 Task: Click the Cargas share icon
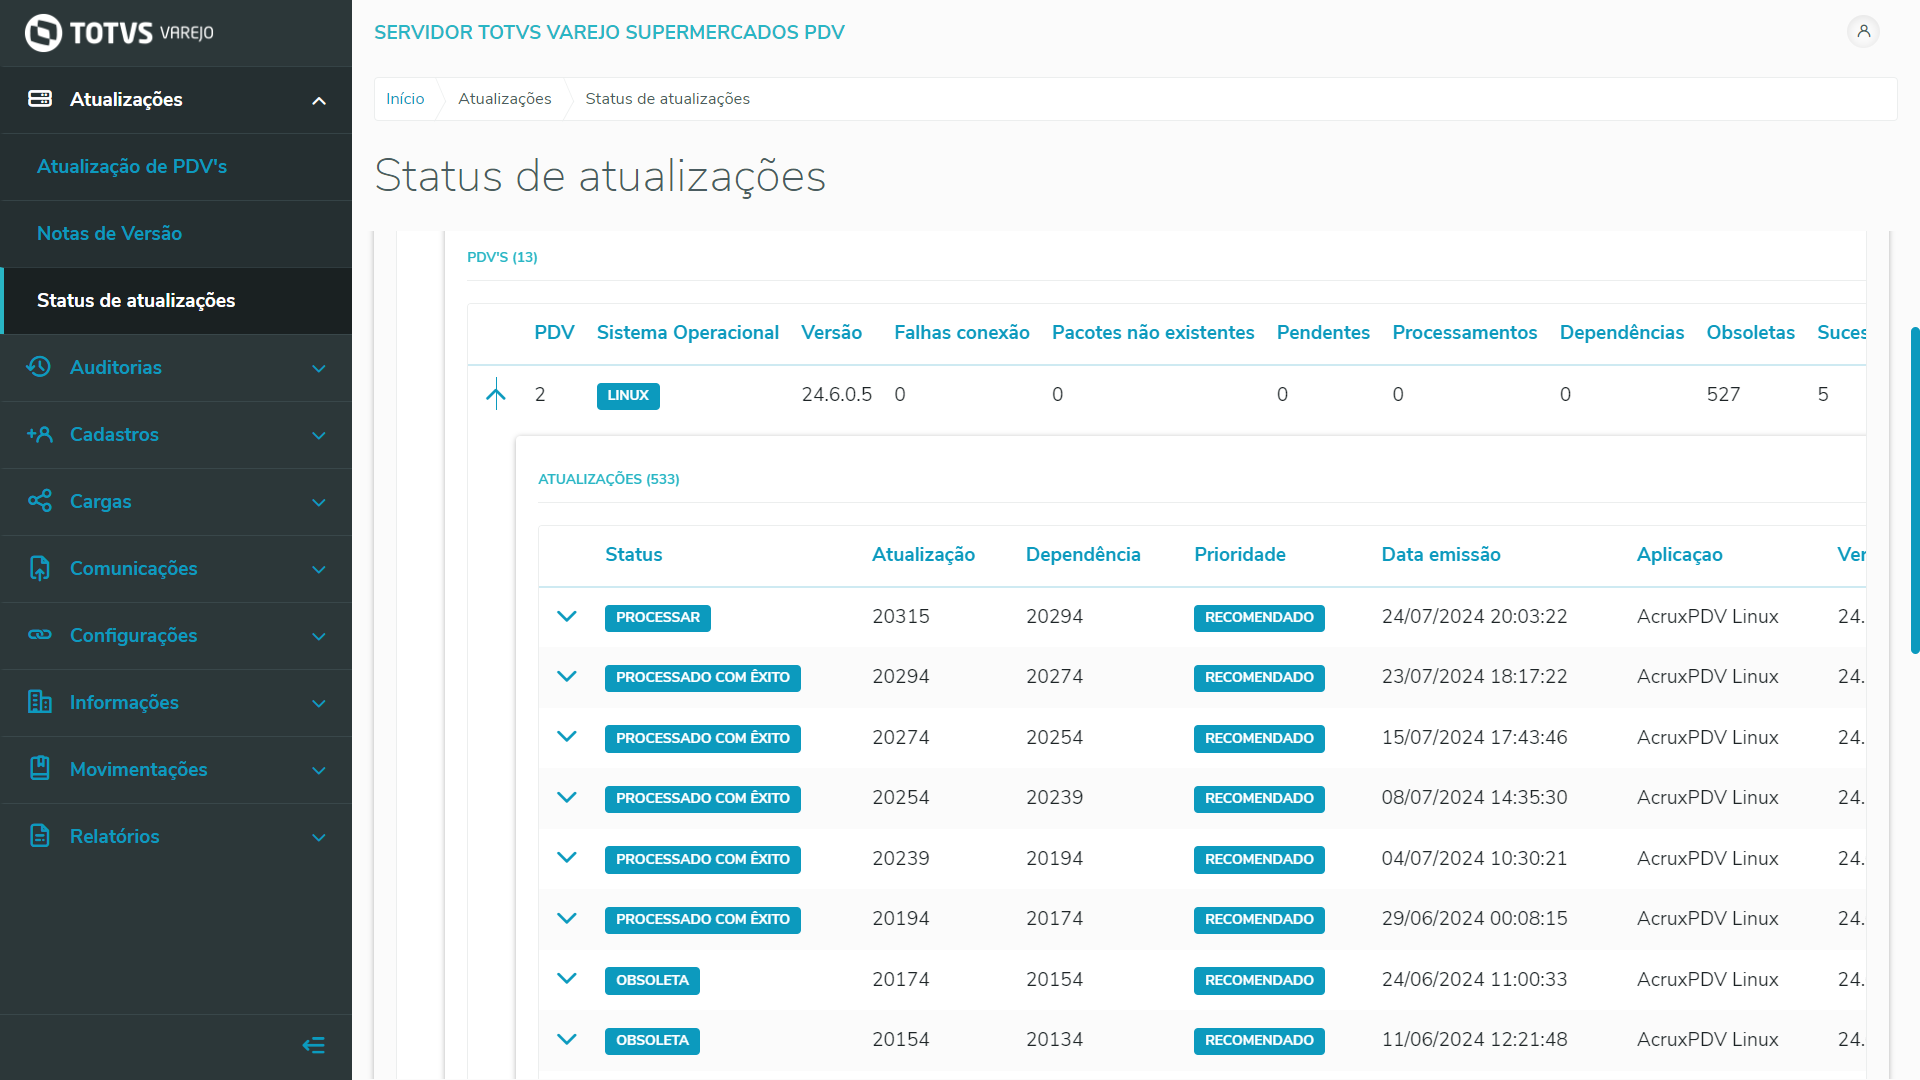pos(39,501)
